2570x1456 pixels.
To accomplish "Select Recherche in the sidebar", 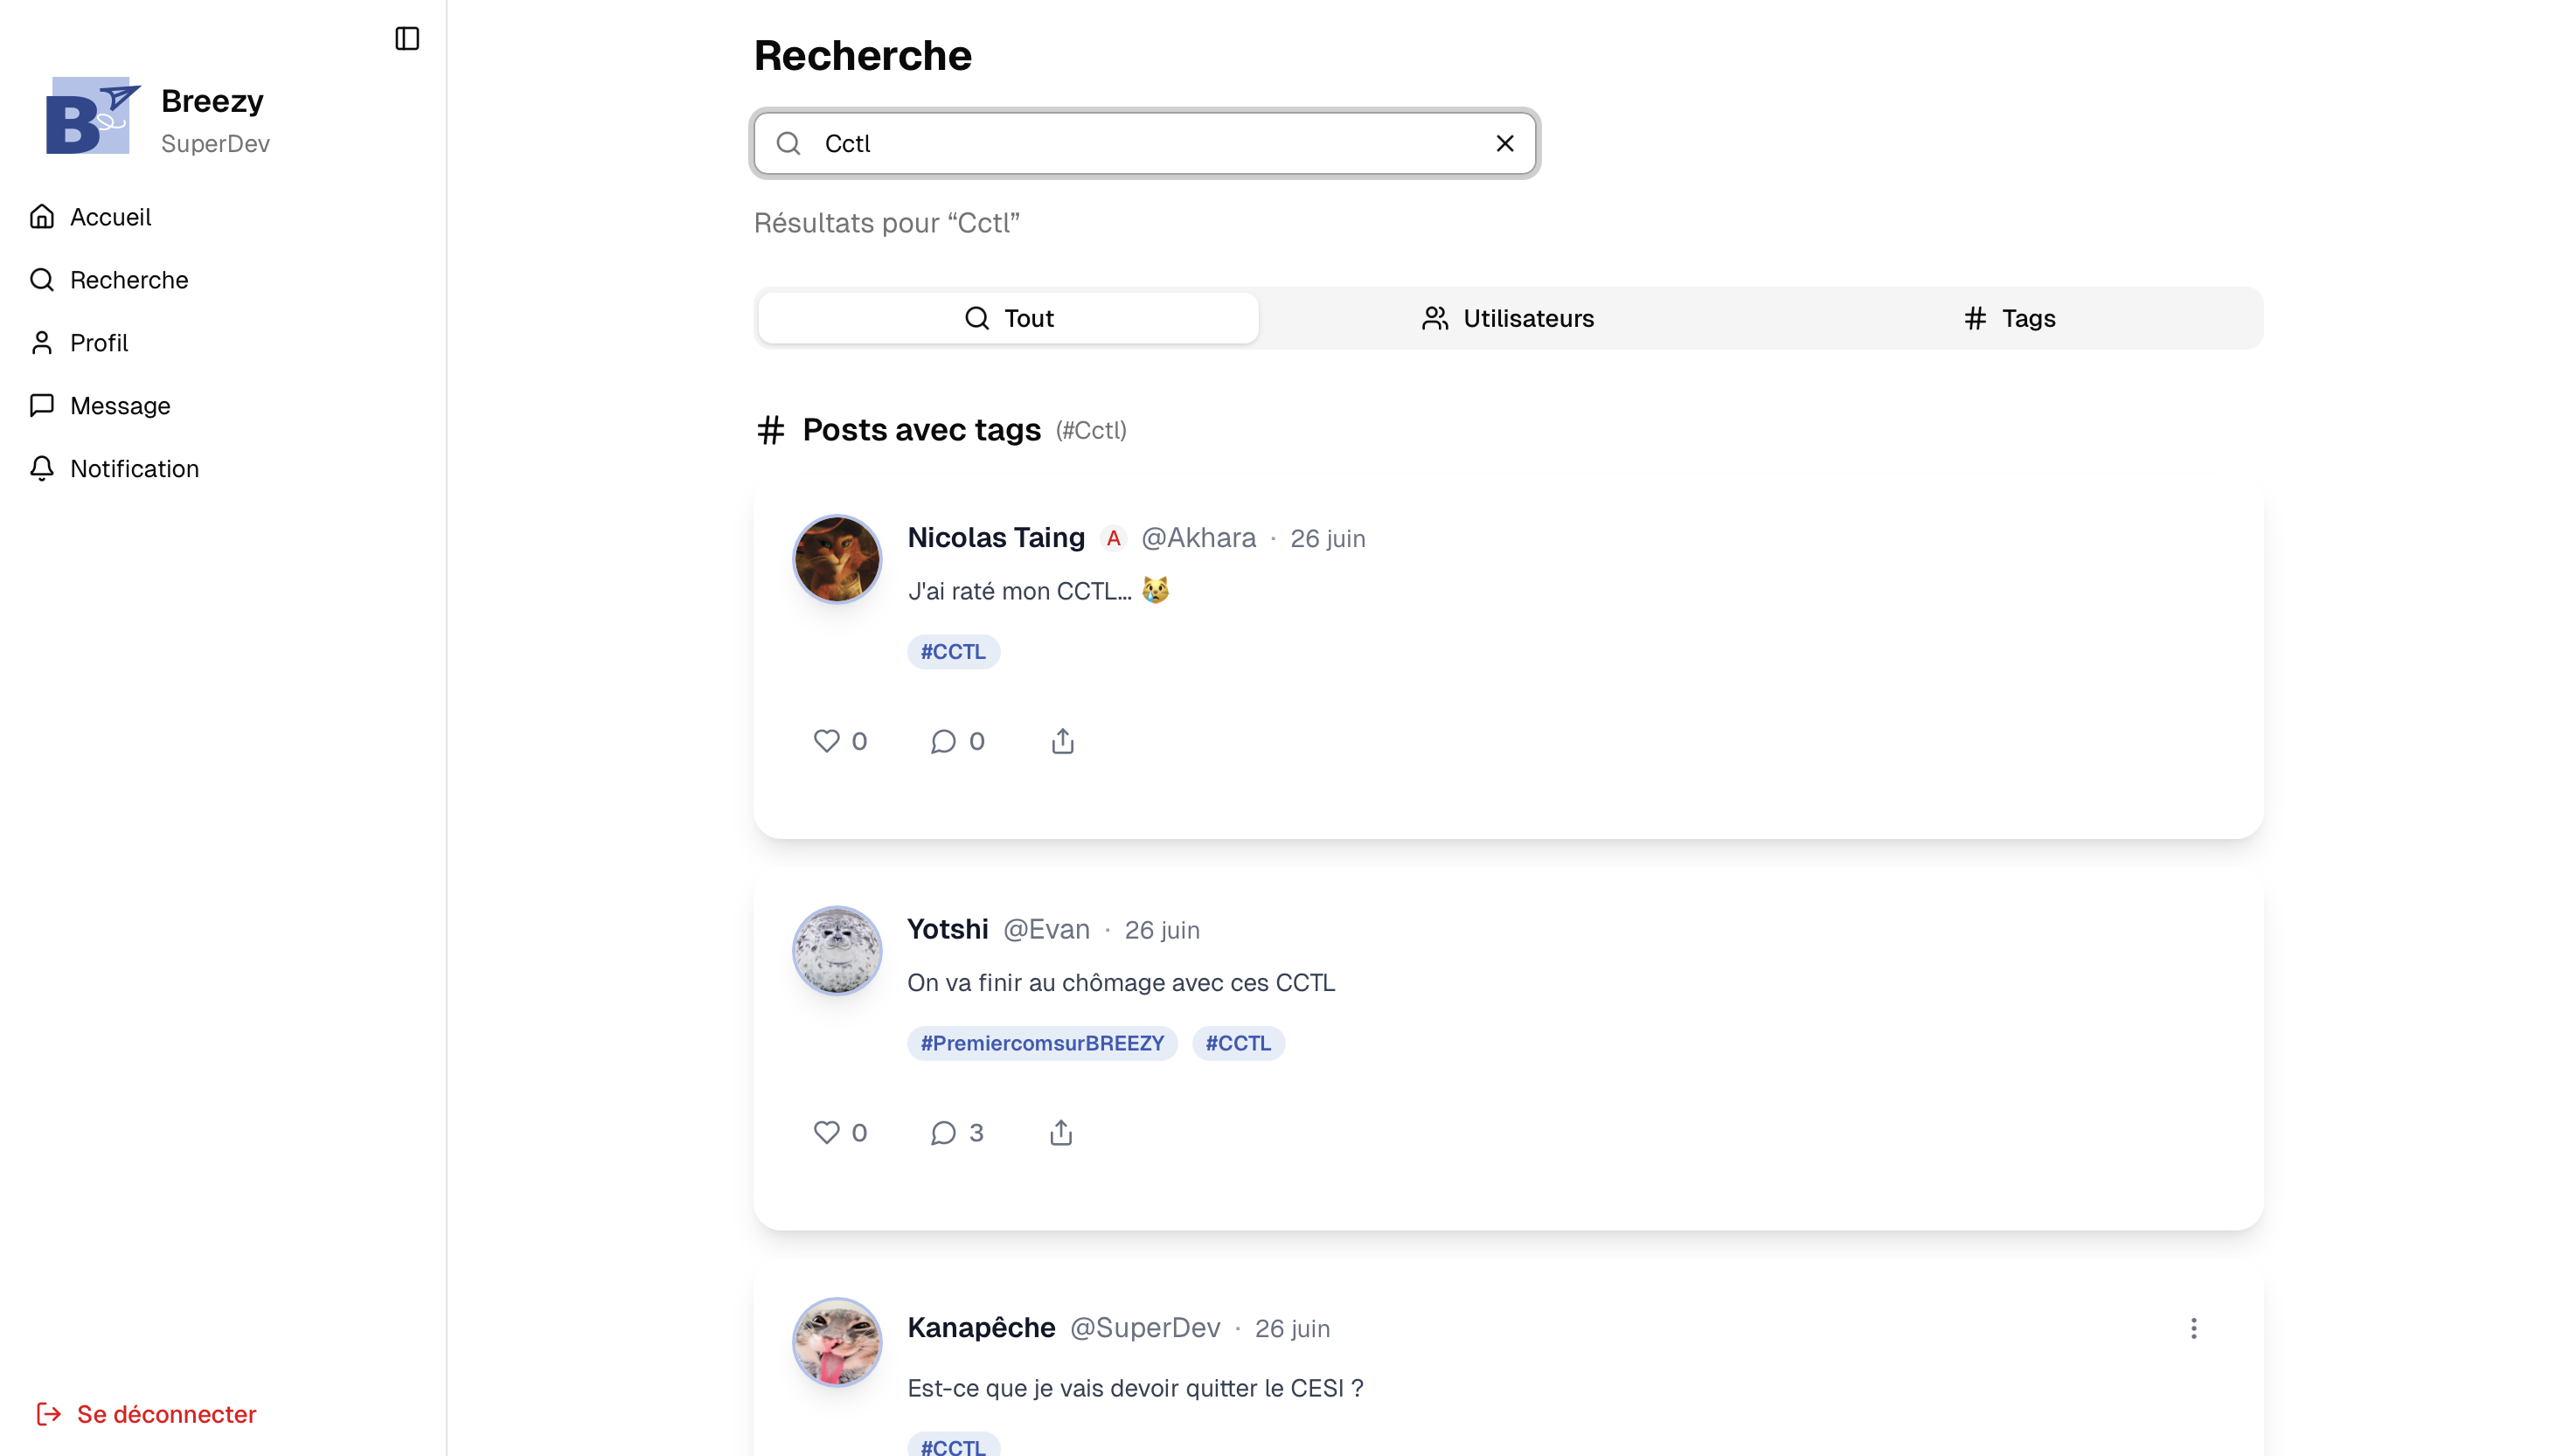I will click(129, 280).
